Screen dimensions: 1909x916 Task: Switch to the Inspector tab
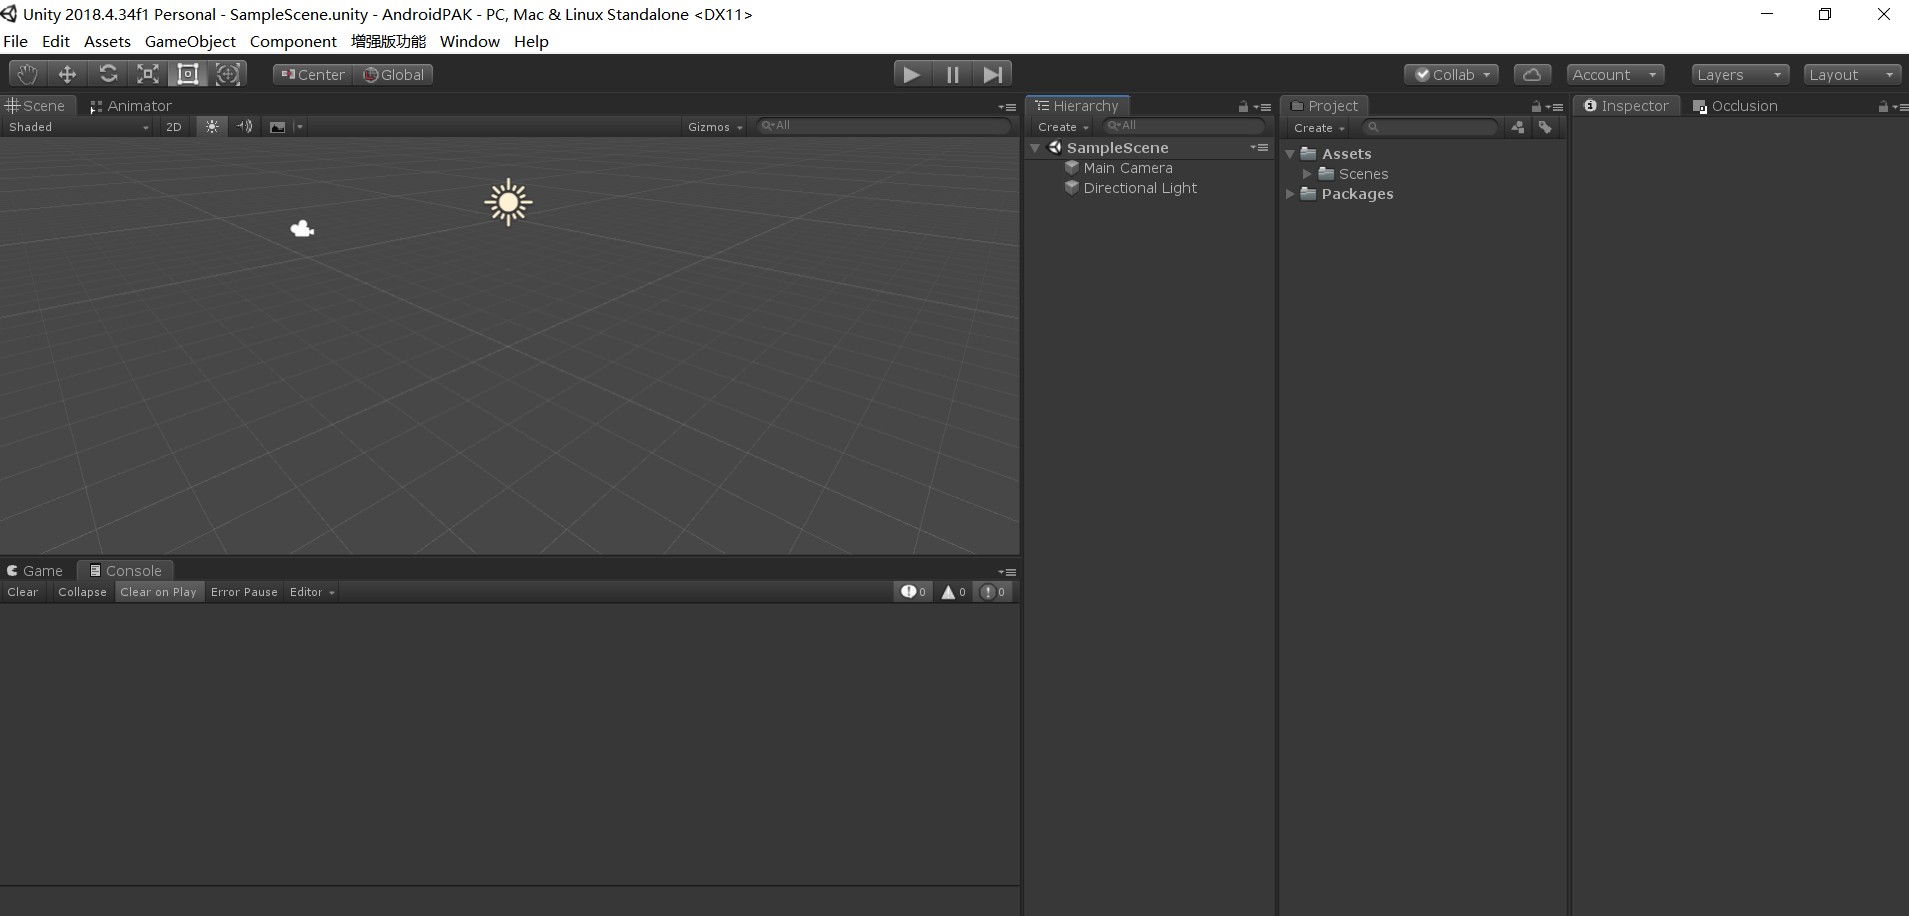tap(1627, 106)
